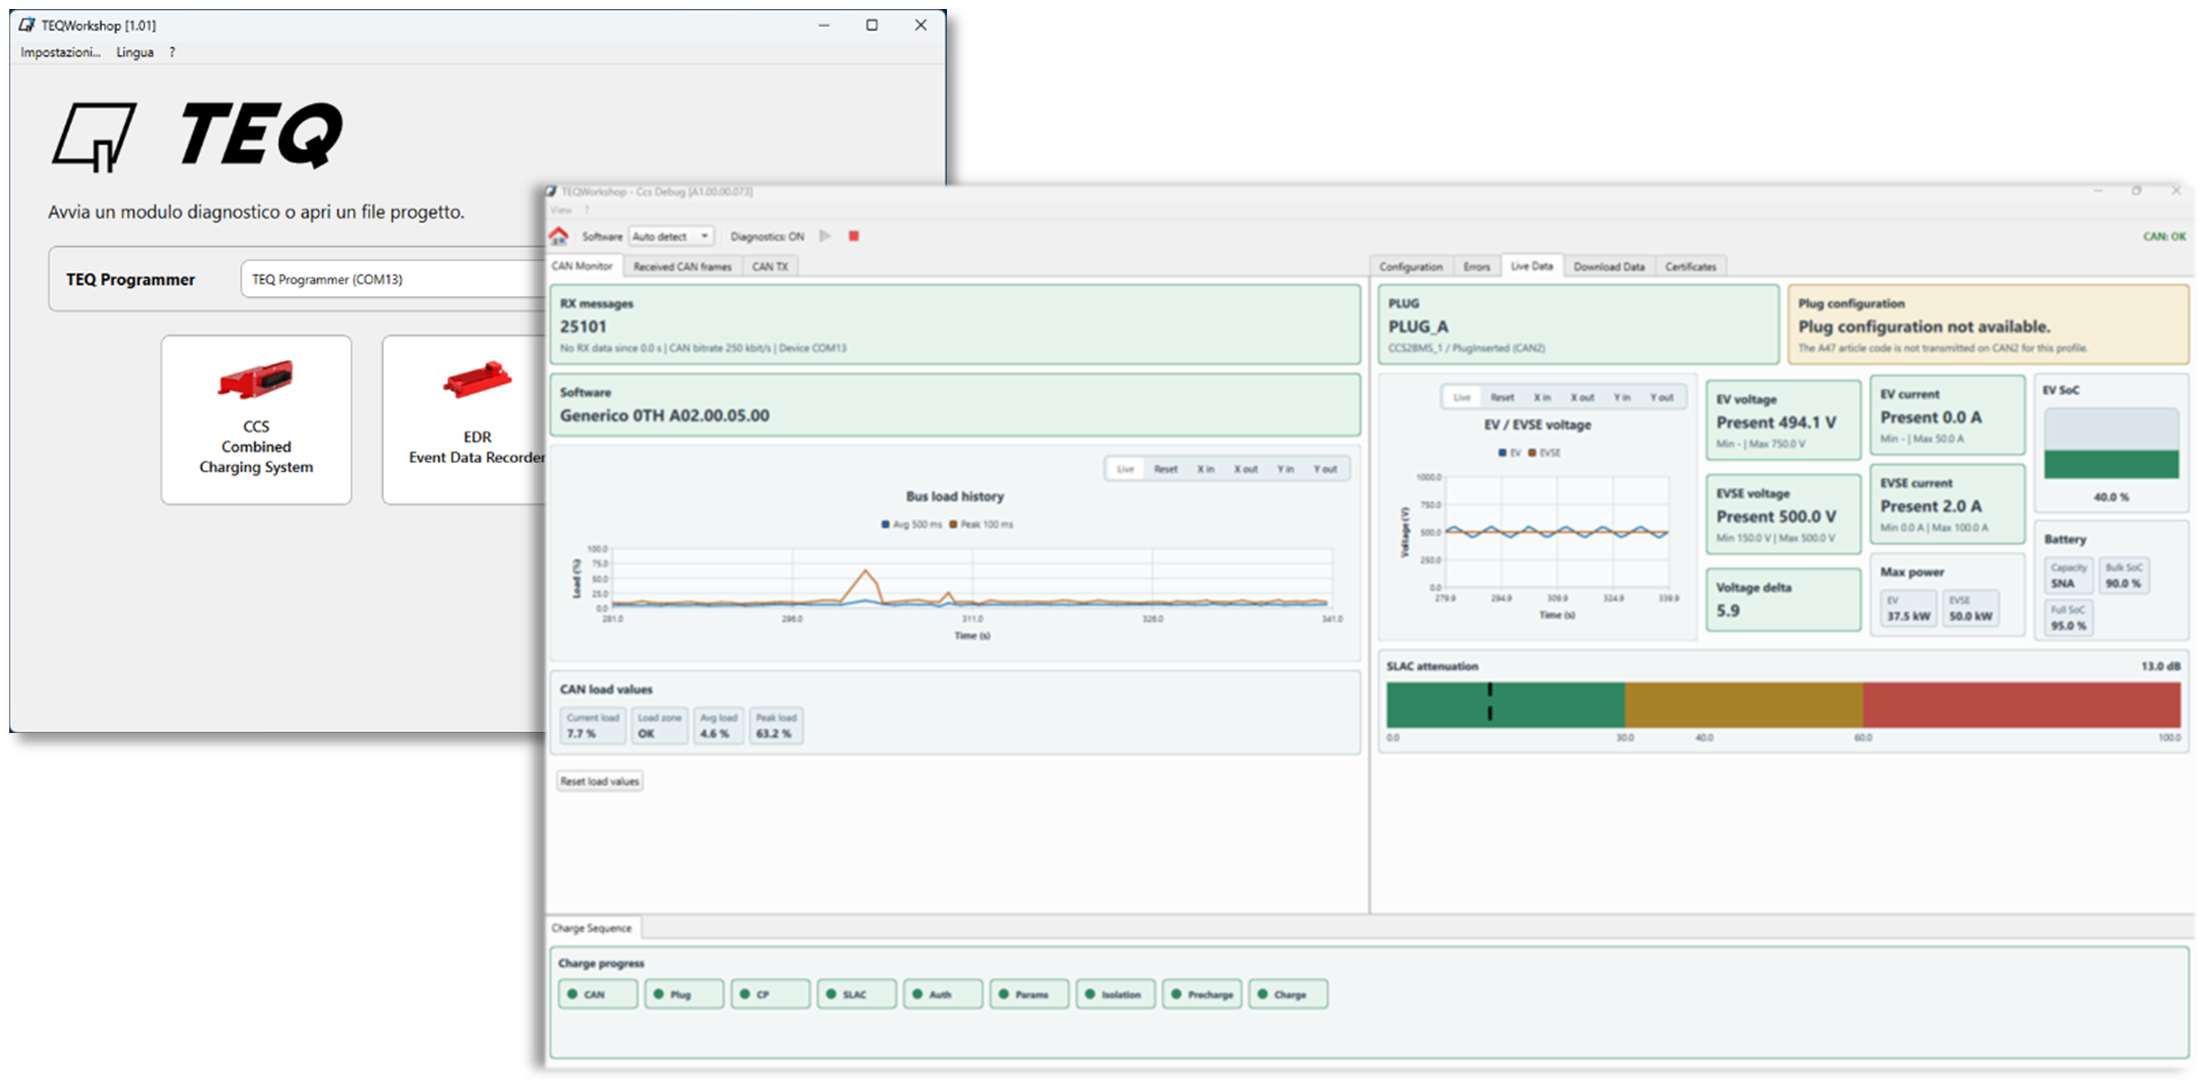
Task: Click the red home icon in Ccs Debug toolbar
Action: click(558, 236)
